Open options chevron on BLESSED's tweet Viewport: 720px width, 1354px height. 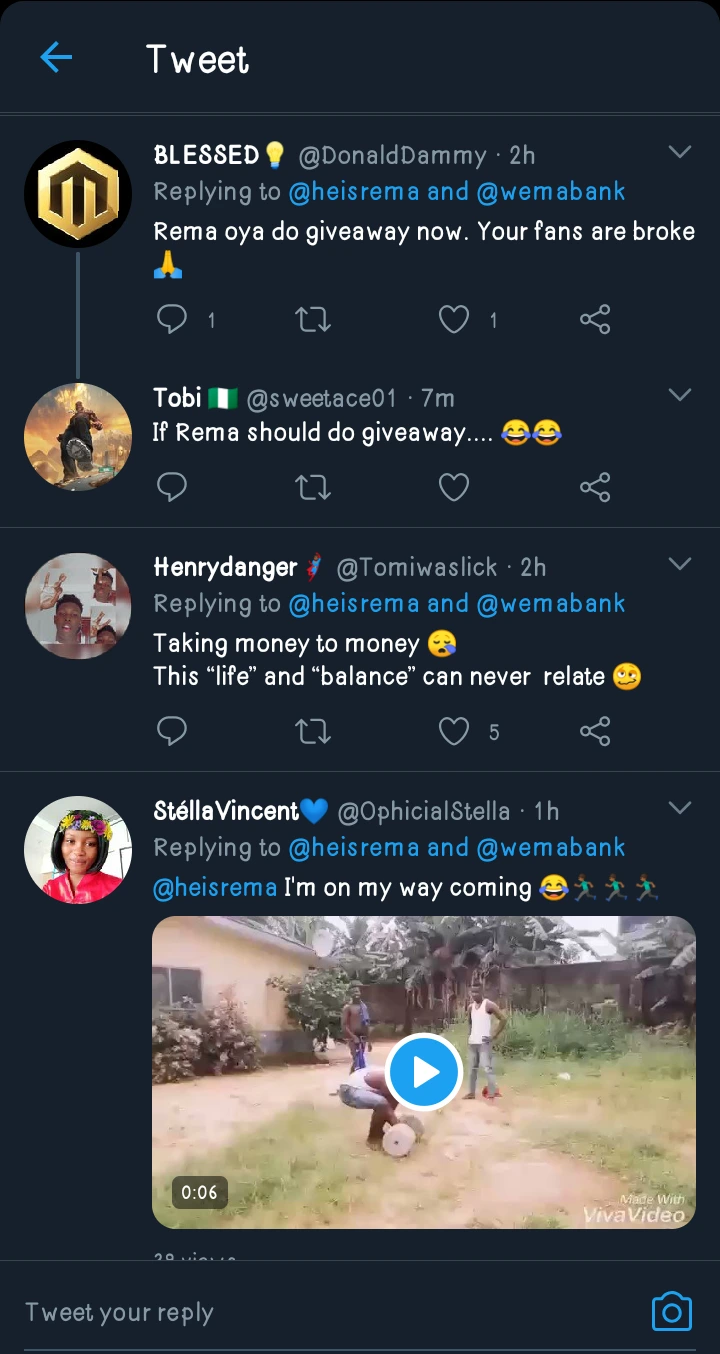[680, 152]
